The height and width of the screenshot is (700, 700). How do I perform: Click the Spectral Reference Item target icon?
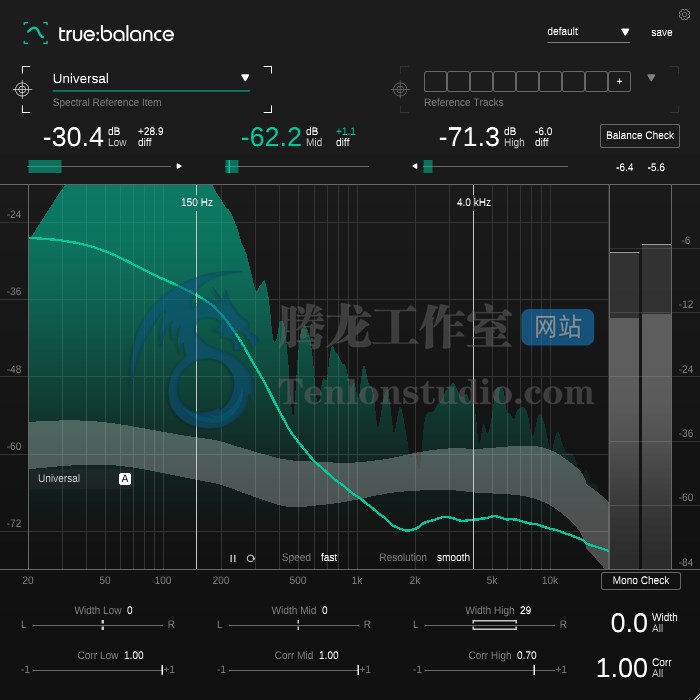coord(22,89)
